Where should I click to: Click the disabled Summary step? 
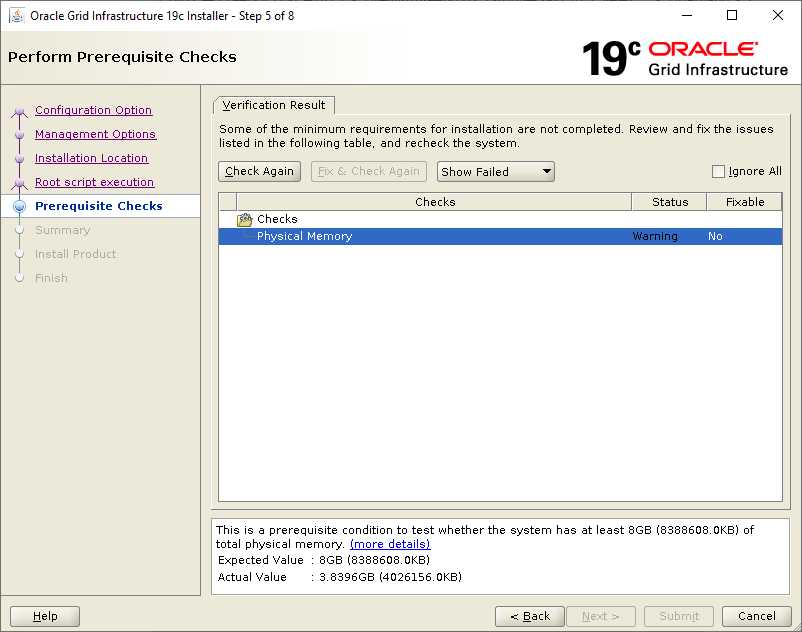coord(62,230)
